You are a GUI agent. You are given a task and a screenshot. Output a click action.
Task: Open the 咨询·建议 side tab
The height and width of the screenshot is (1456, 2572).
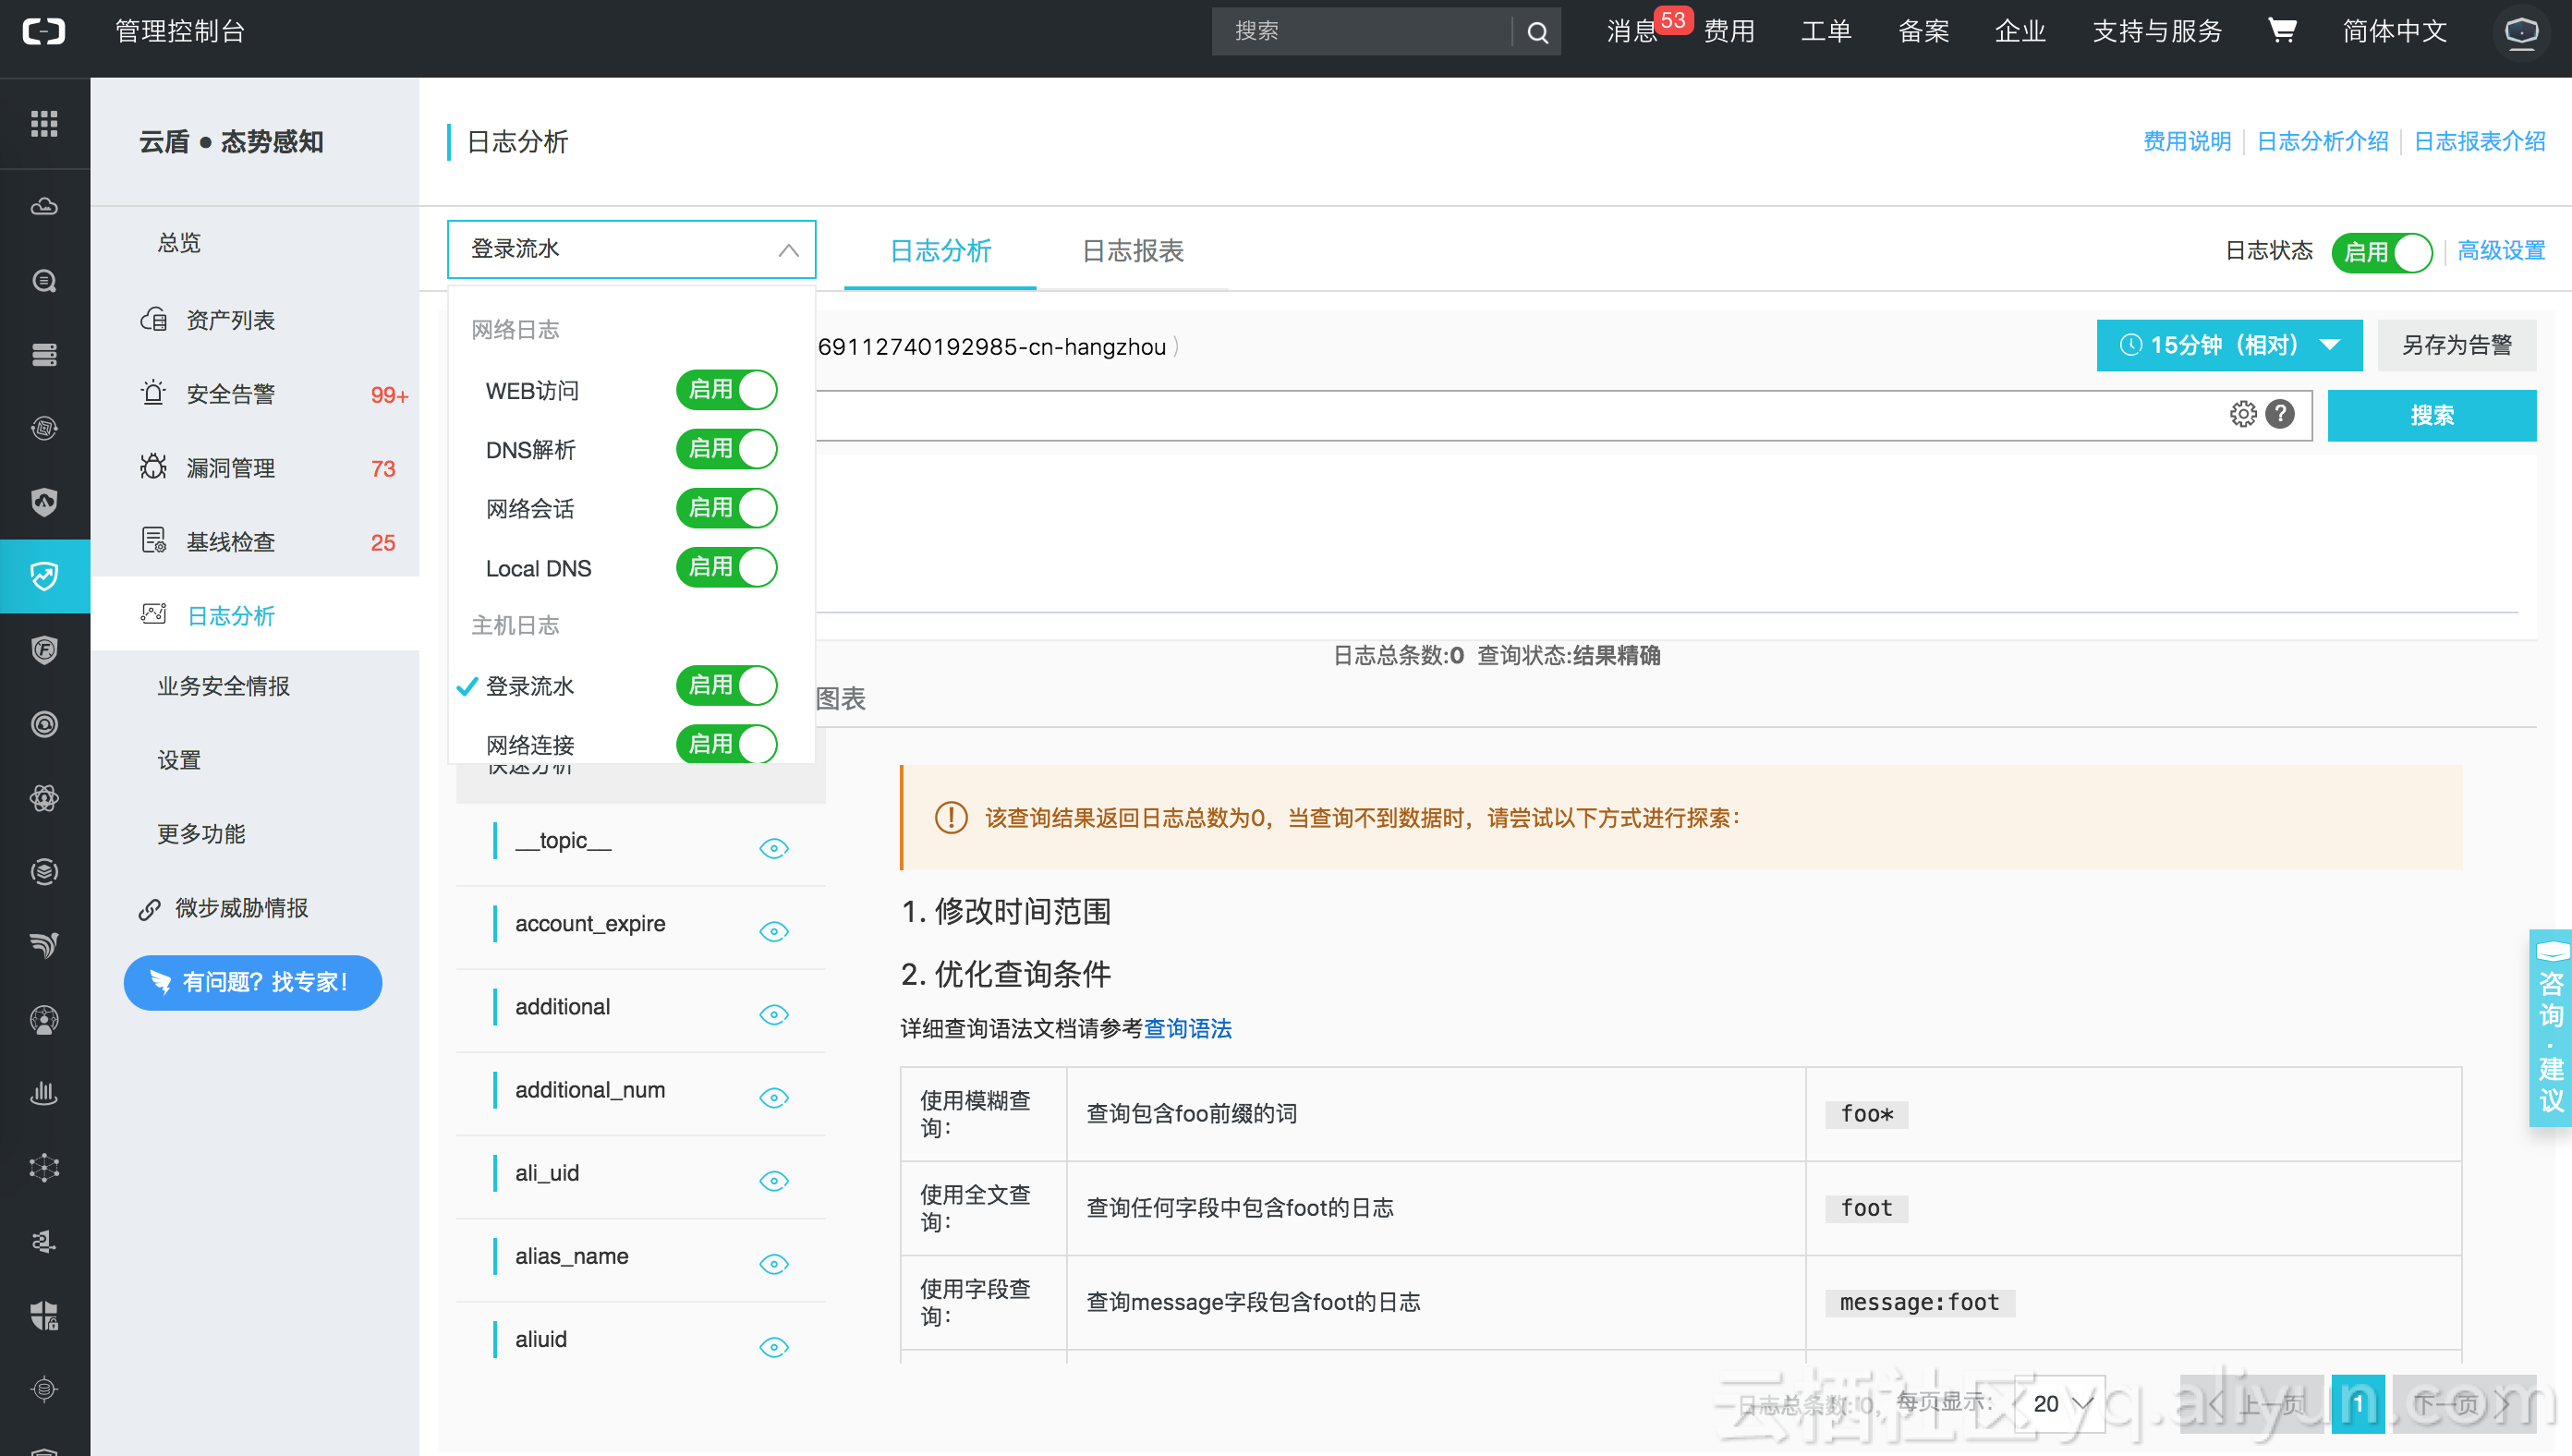click(x=2551, y=1028)
